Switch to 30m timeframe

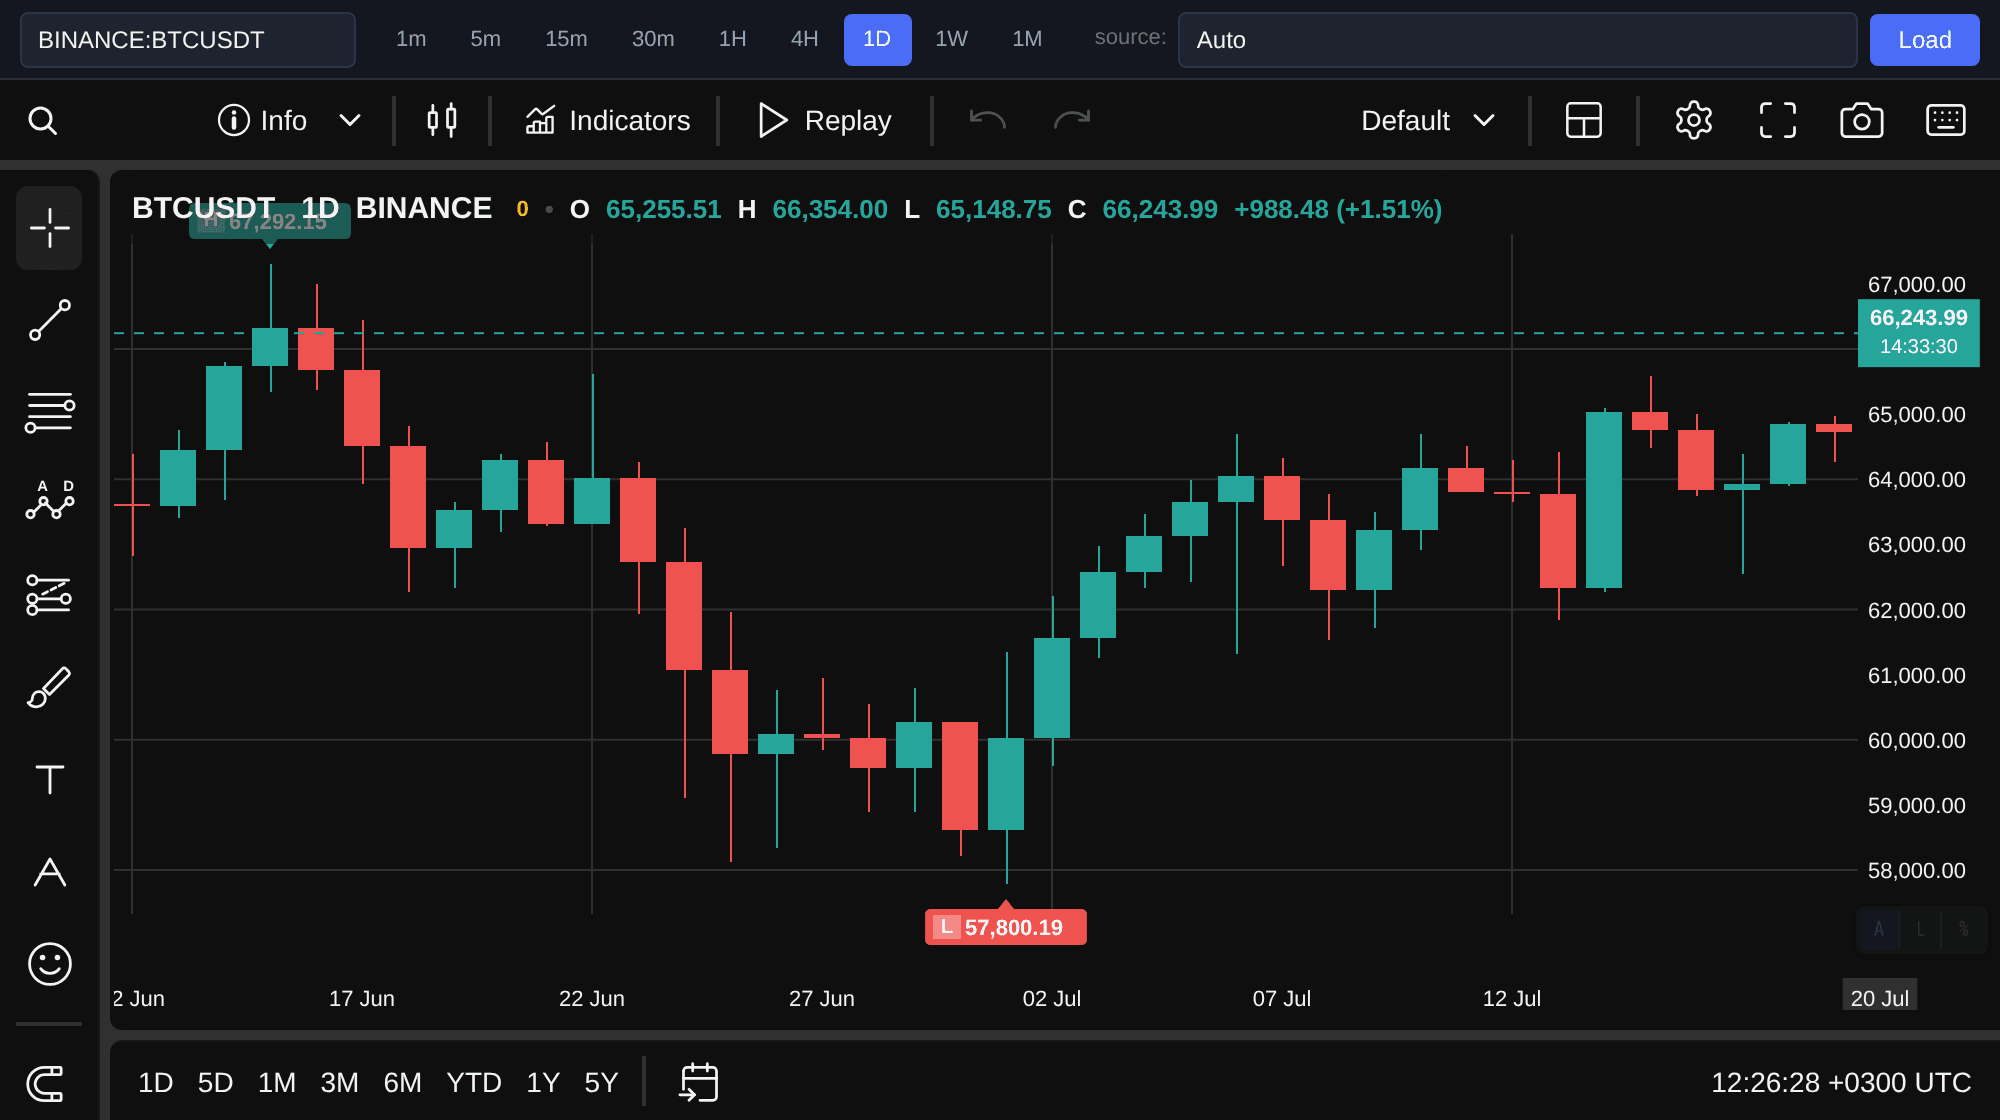tap(653, 39)
